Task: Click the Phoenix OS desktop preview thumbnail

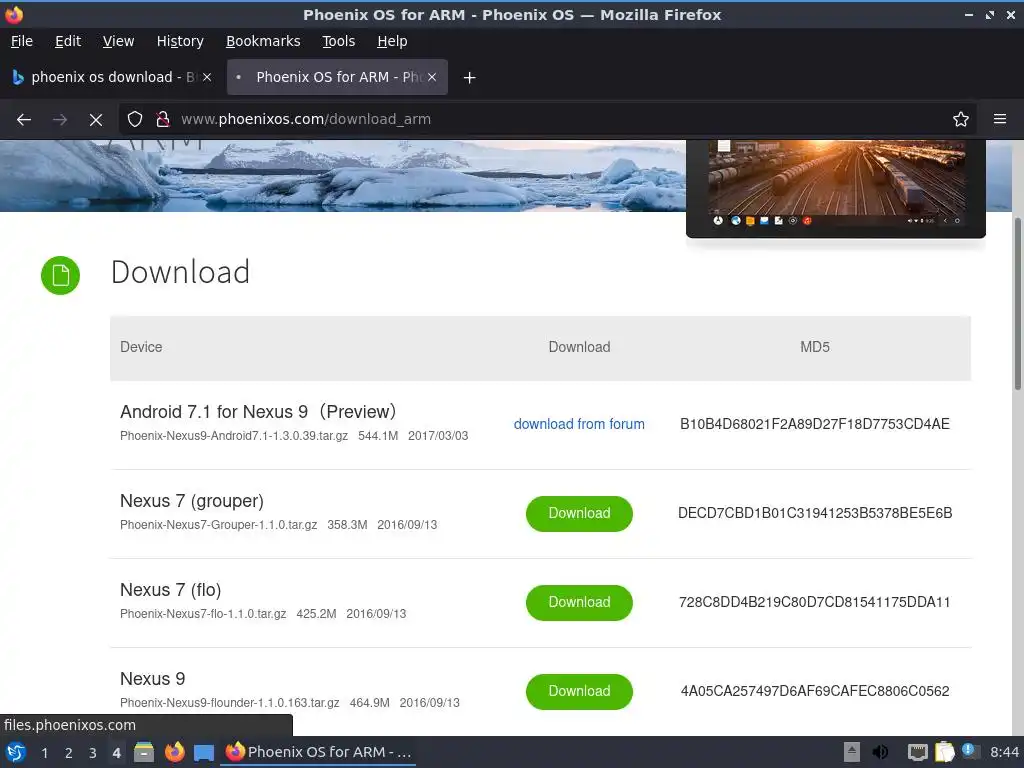Action: [836, 187]
